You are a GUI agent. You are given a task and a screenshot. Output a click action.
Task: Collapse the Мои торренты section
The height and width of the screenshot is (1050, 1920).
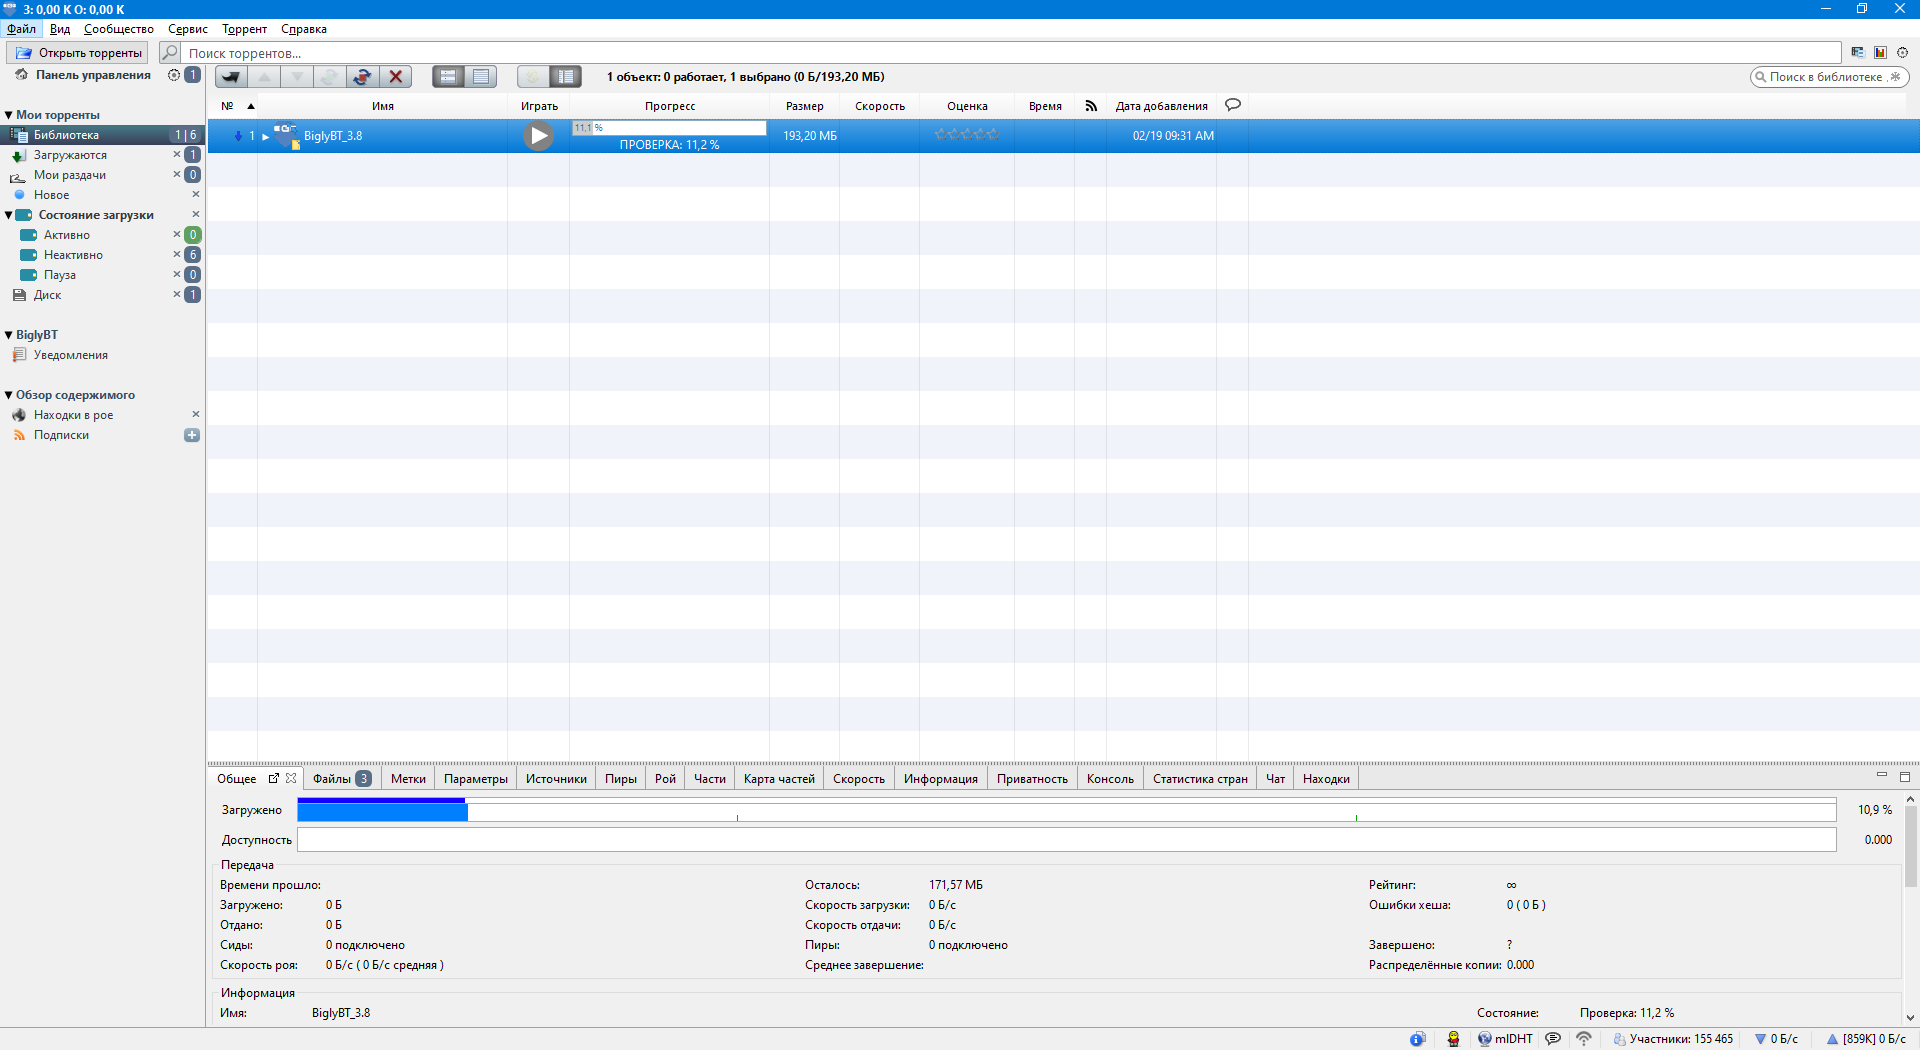coord(9,115)
